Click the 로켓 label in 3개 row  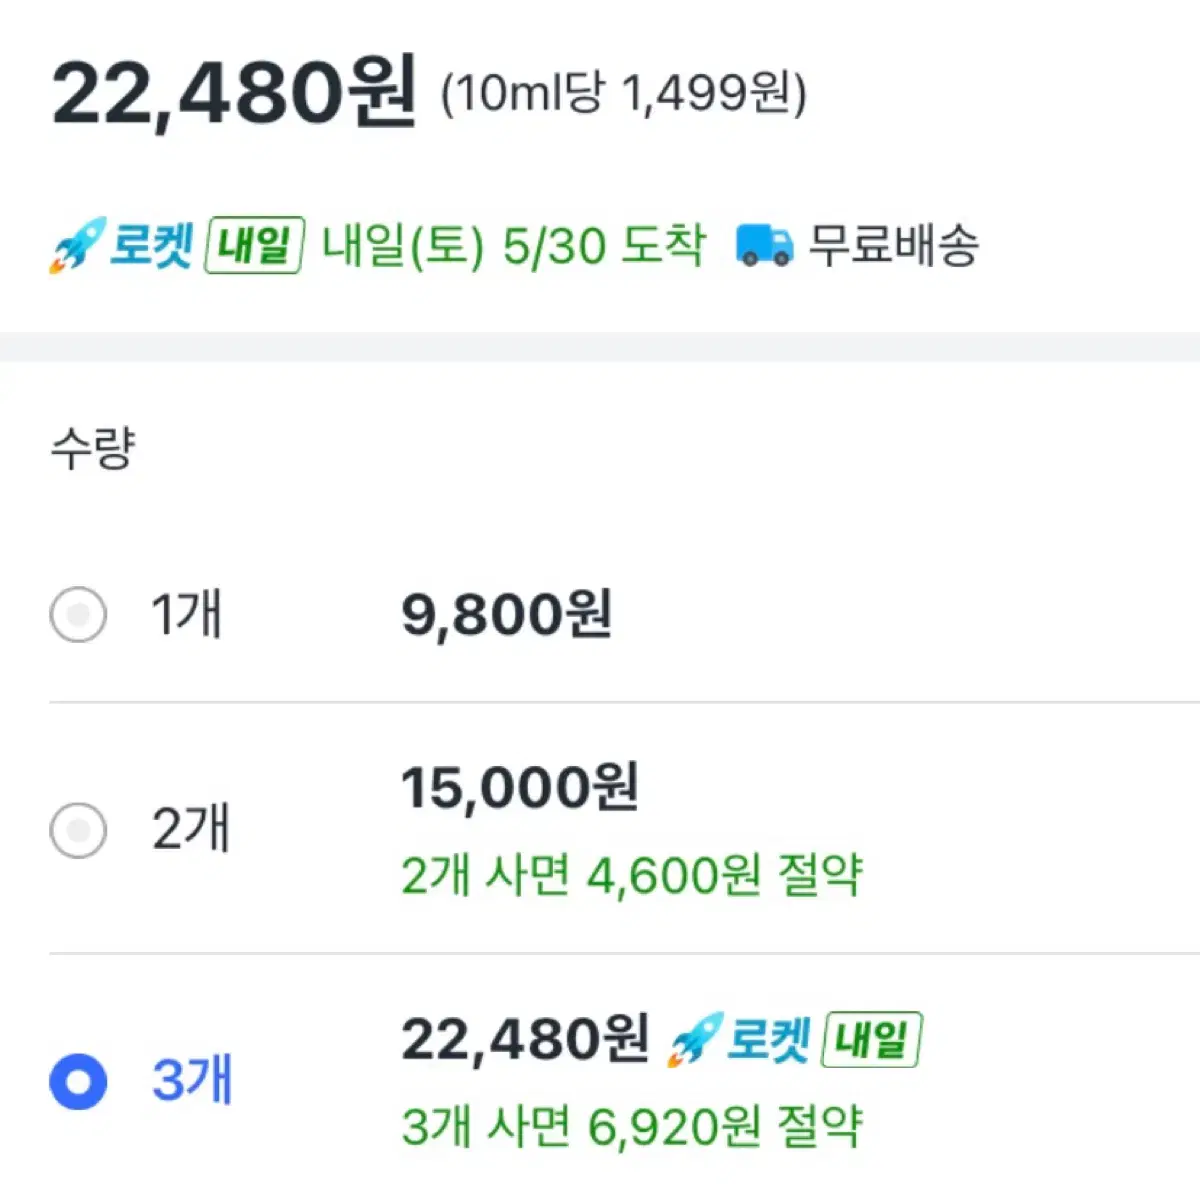pyautogui.click(x=768, y=1040)
